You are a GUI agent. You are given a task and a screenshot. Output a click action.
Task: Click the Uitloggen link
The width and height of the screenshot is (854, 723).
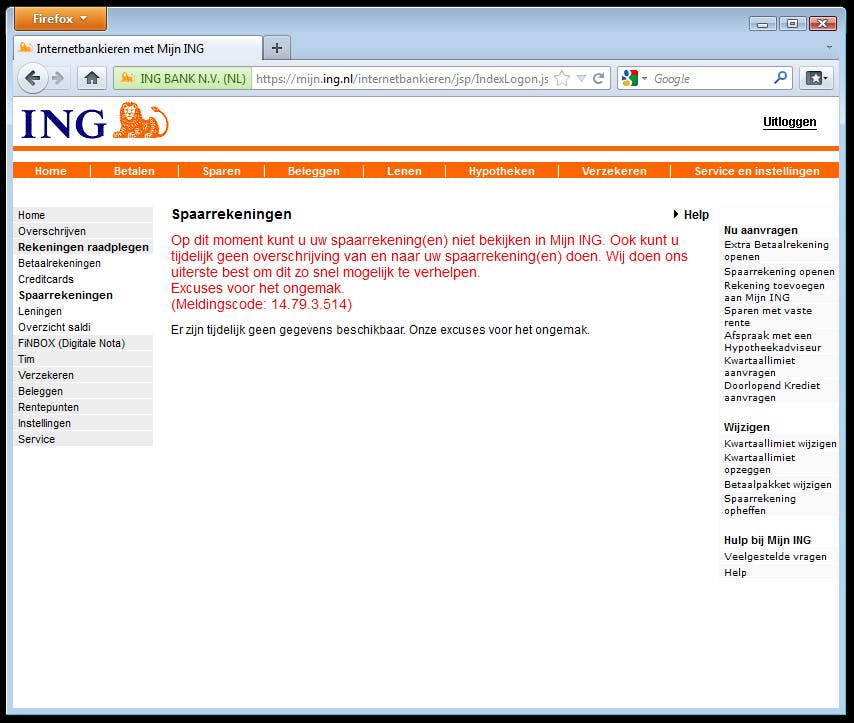pos(789,121)
